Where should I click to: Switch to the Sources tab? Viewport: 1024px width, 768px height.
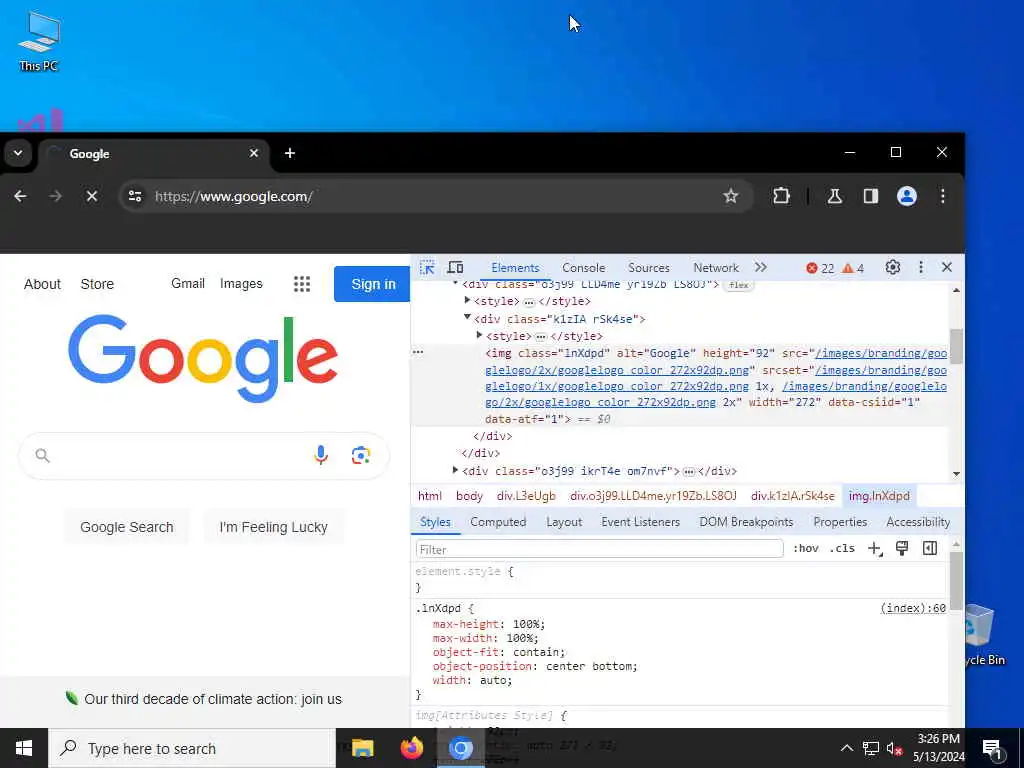[648, 268]
